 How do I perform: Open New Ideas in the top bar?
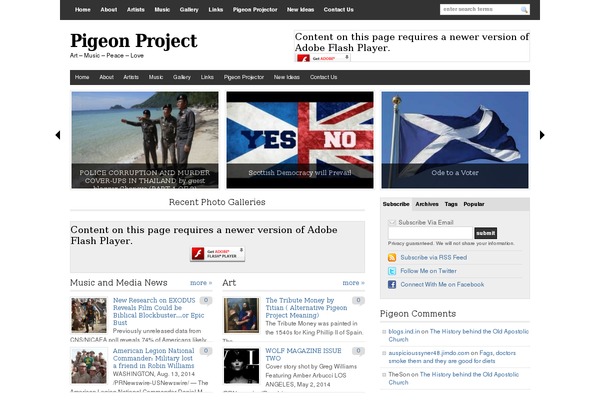pyautogui.click(x=300, y=10)
